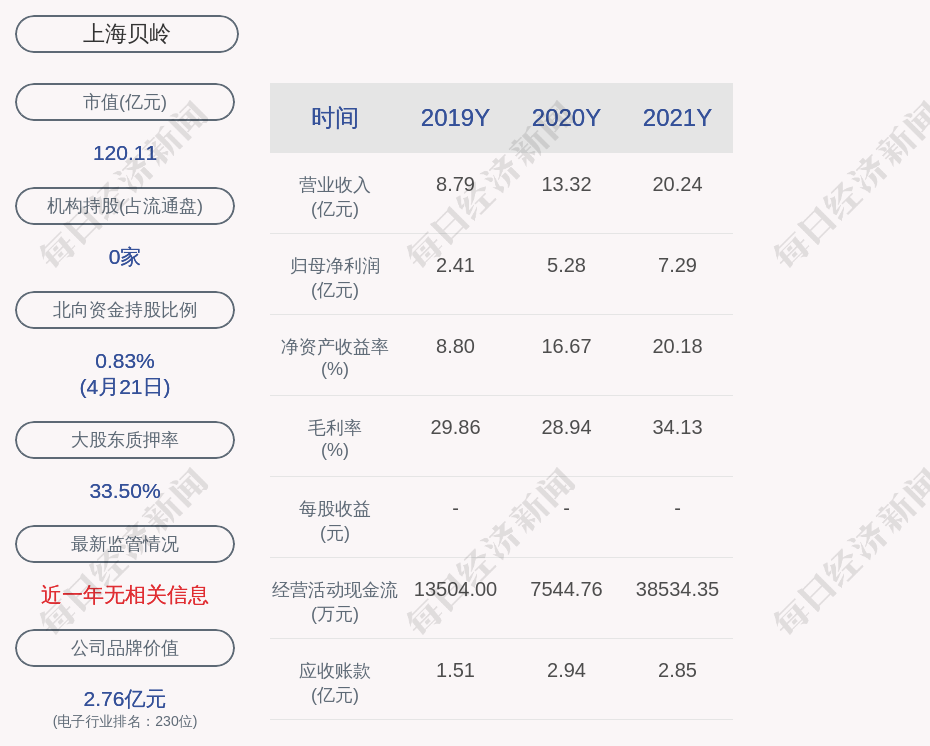Select the northbound holding value 0.83%

tap(125, 361)
